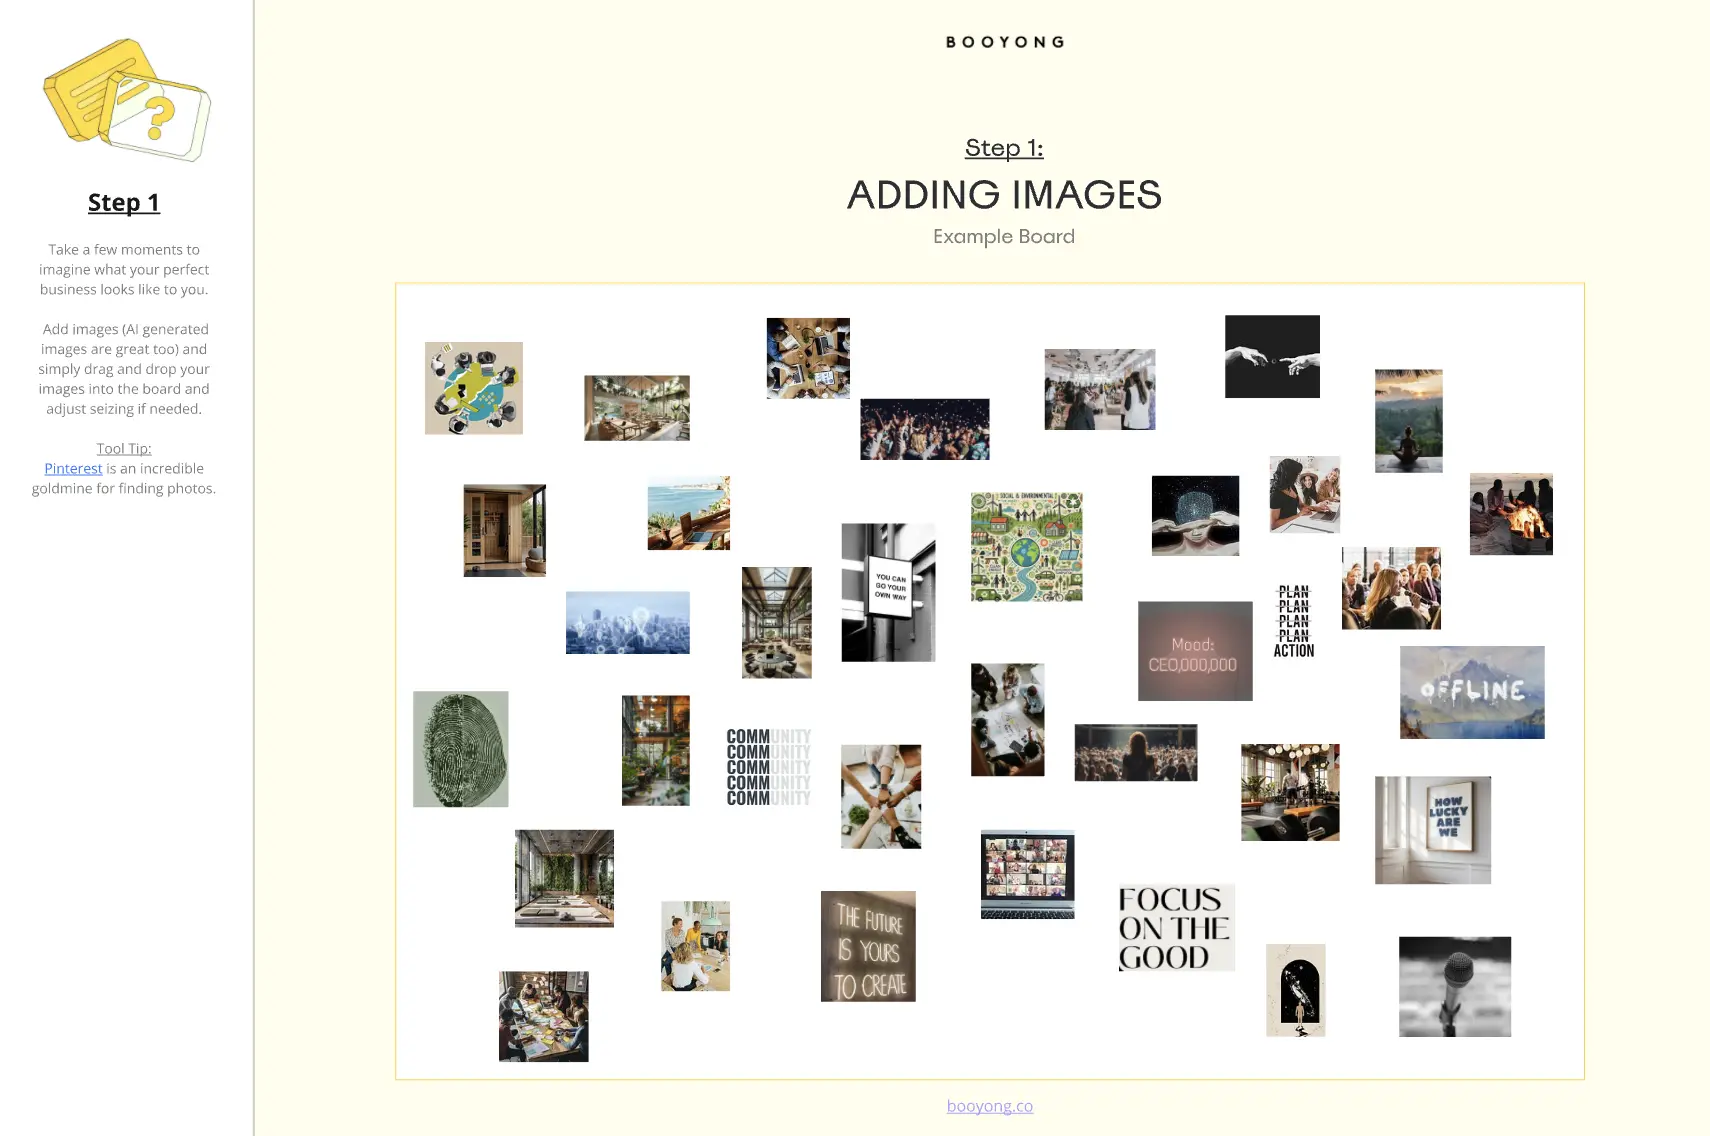Select the yoga studio with mats image
This screenshot has height=1136, width=1710.
[564, 878]
